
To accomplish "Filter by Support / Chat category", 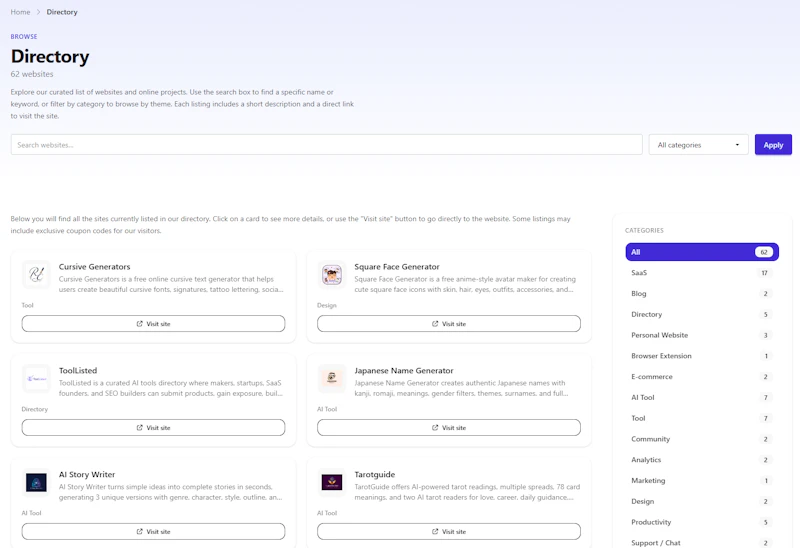I will pos(702,543).
